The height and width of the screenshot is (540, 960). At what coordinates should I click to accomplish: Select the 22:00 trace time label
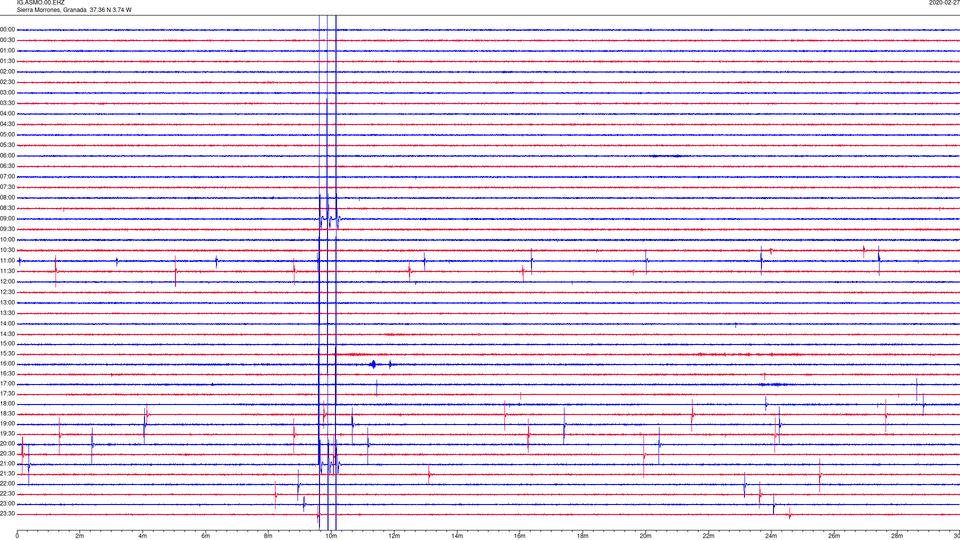7,484
